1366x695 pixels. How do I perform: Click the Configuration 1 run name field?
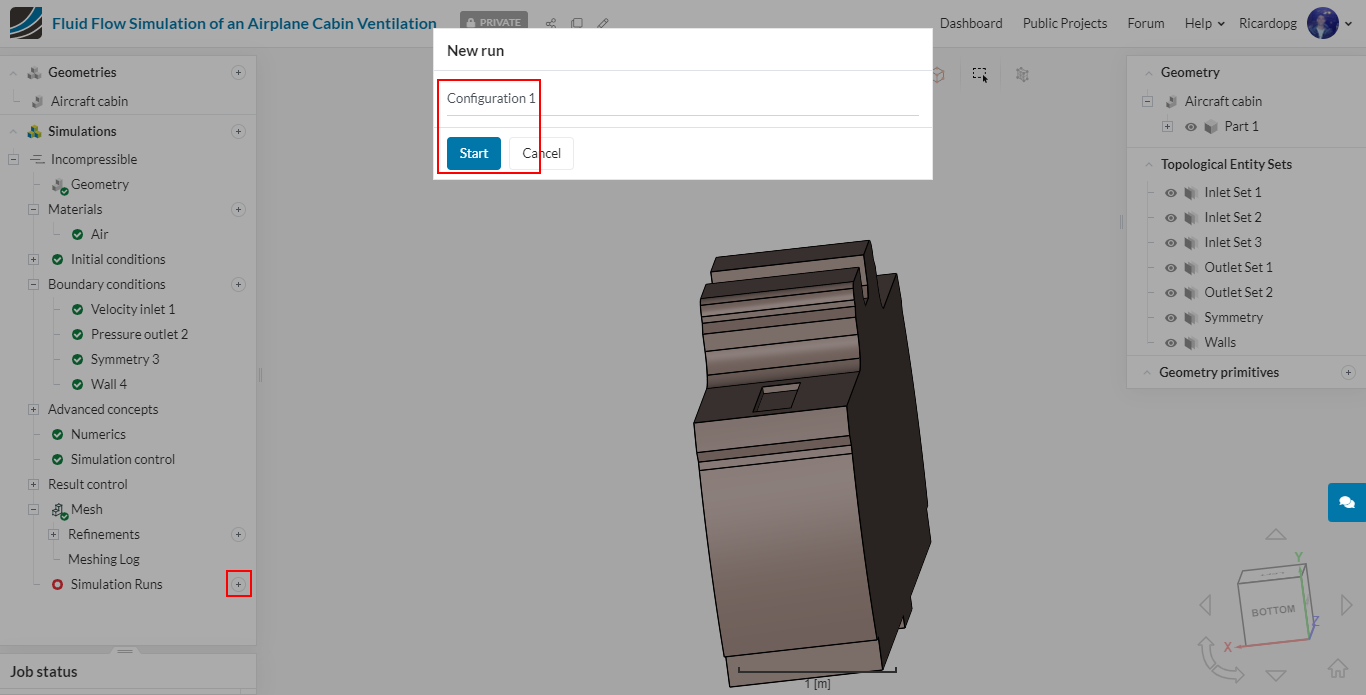[683, 99]
